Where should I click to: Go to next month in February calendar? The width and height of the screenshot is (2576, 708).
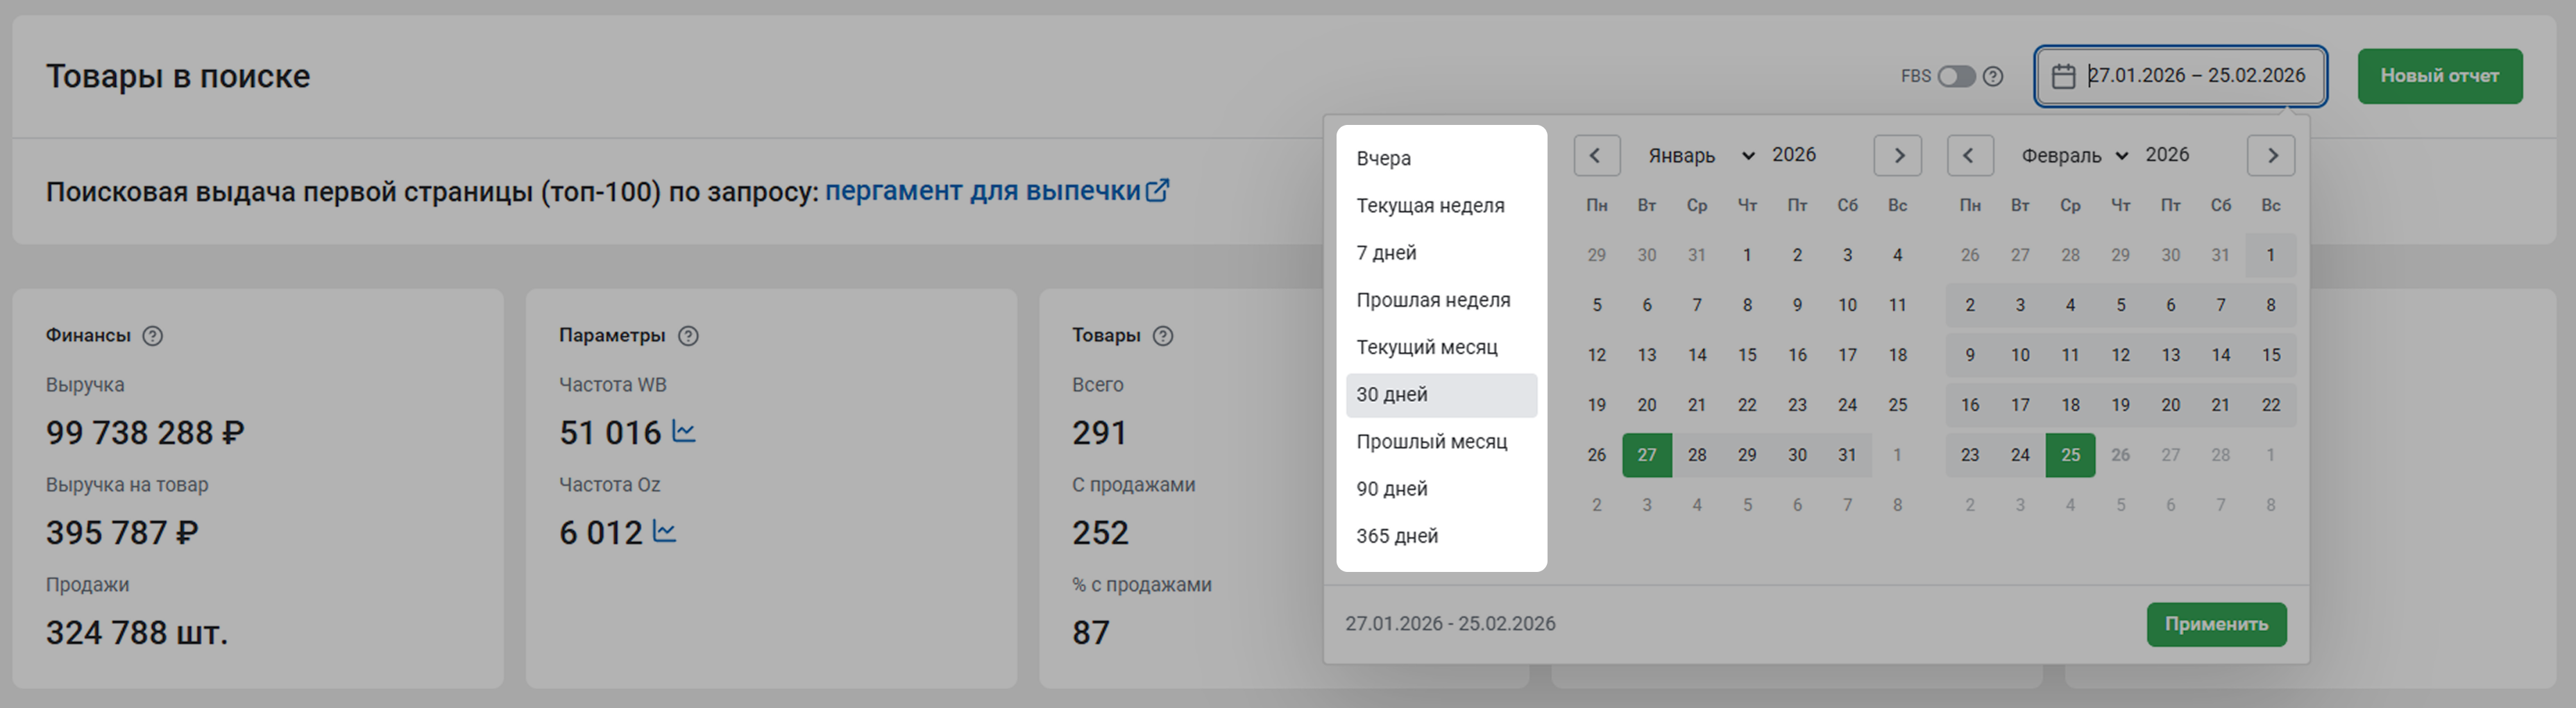pos(2271,155)
